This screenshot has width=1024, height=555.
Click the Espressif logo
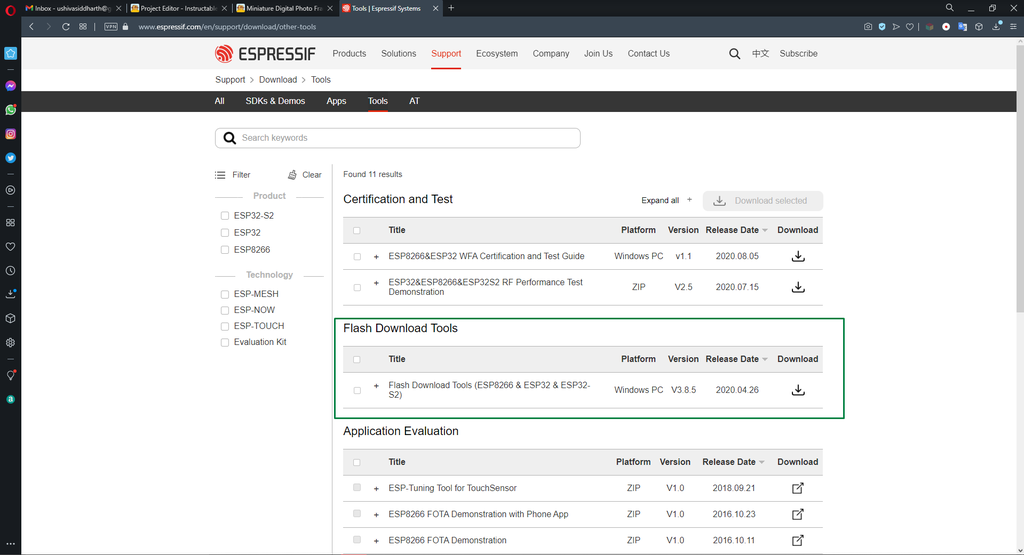click(x=265, y=54)
